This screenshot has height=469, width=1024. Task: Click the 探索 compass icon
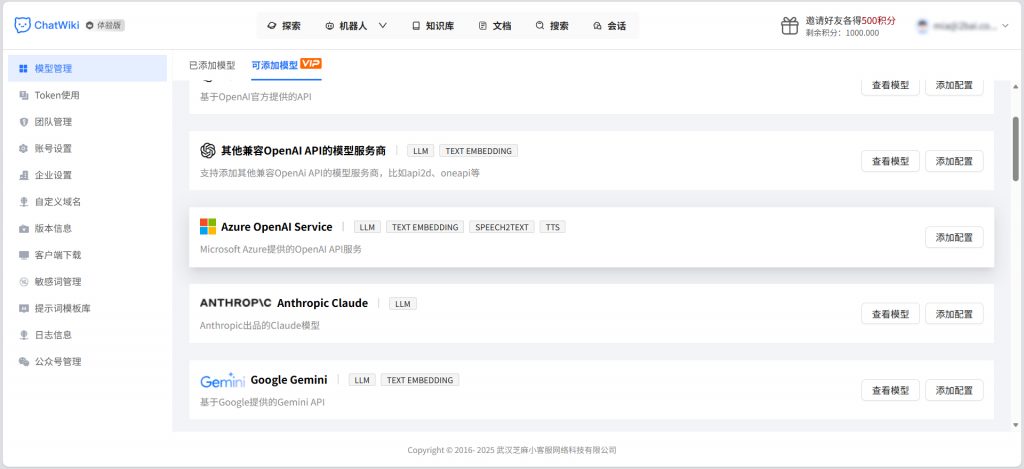pyautogui.click(x=272, y=26)
